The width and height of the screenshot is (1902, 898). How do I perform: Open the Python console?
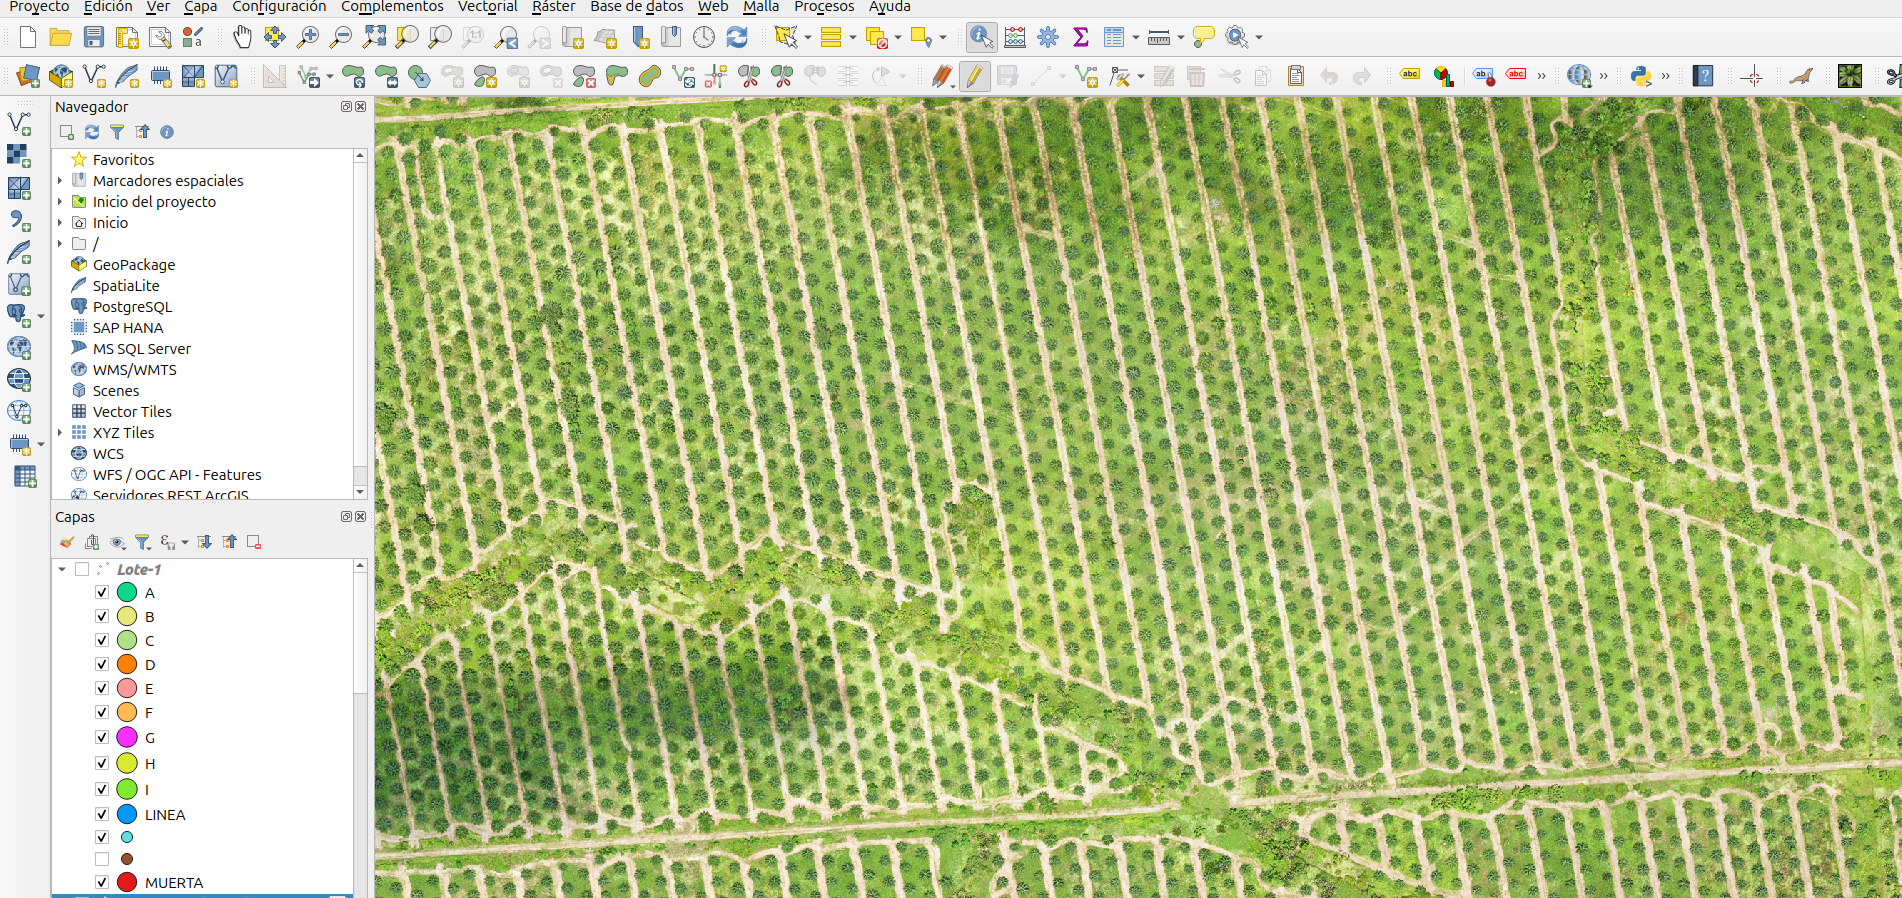click(1641, 76)
